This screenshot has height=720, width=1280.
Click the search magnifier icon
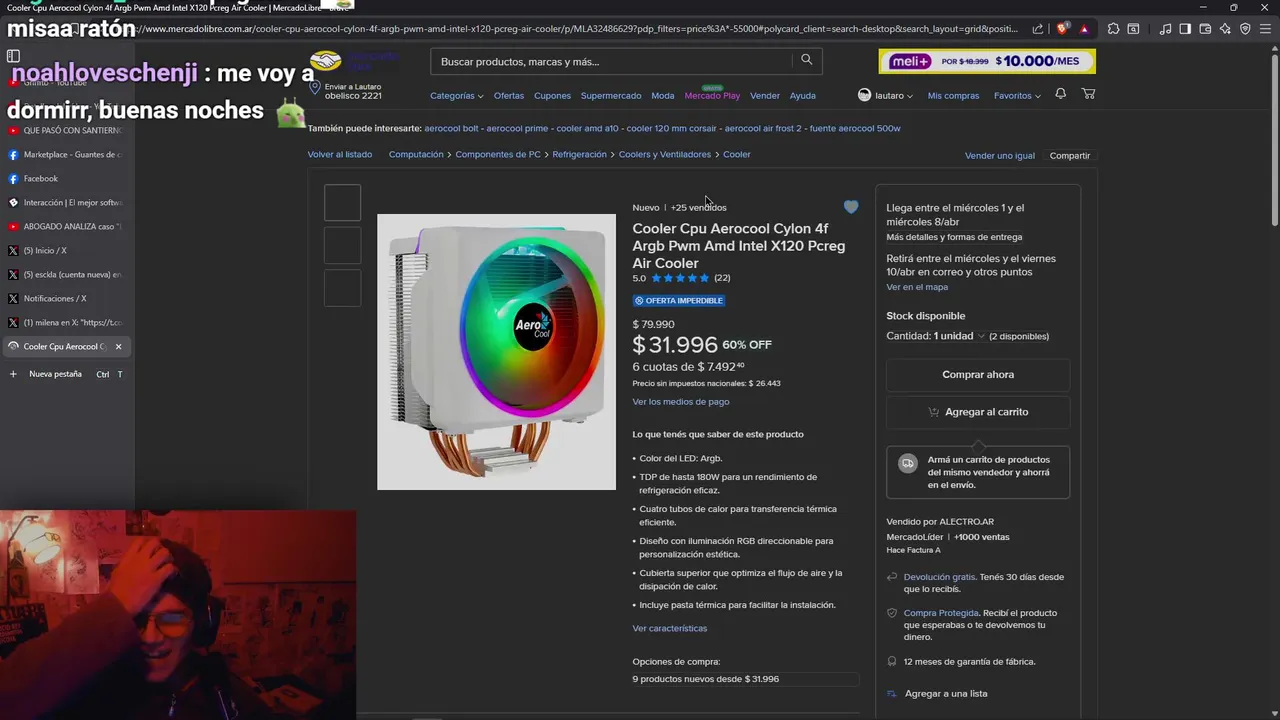tap(806, 60)
